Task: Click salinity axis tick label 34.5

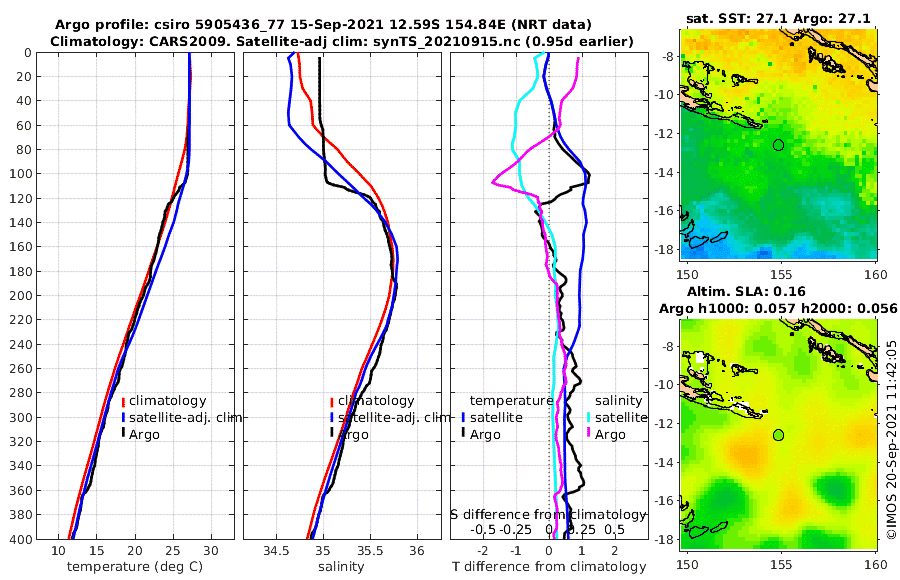Action: pyautogui.click(x=276, y=550)
